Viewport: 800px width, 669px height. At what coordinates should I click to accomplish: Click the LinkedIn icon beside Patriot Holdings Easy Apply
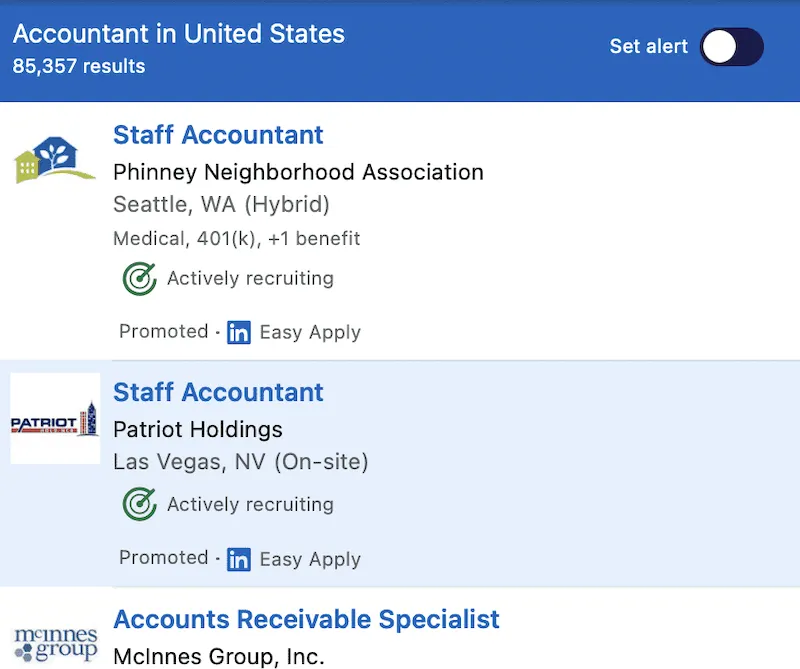click(239, 559)
